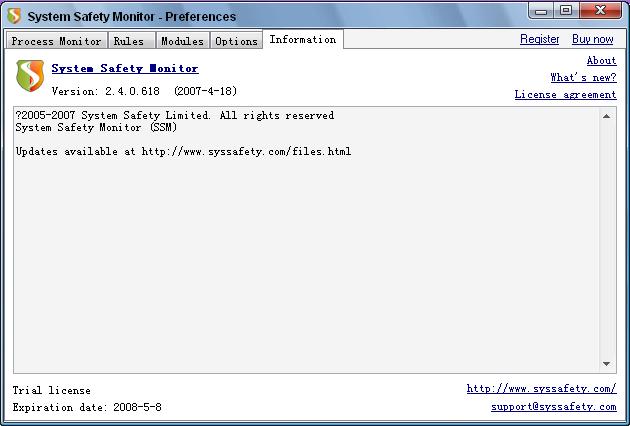Click the System Safety Monitor title link
The image size is (630, 426).
(x=125, y=68)
